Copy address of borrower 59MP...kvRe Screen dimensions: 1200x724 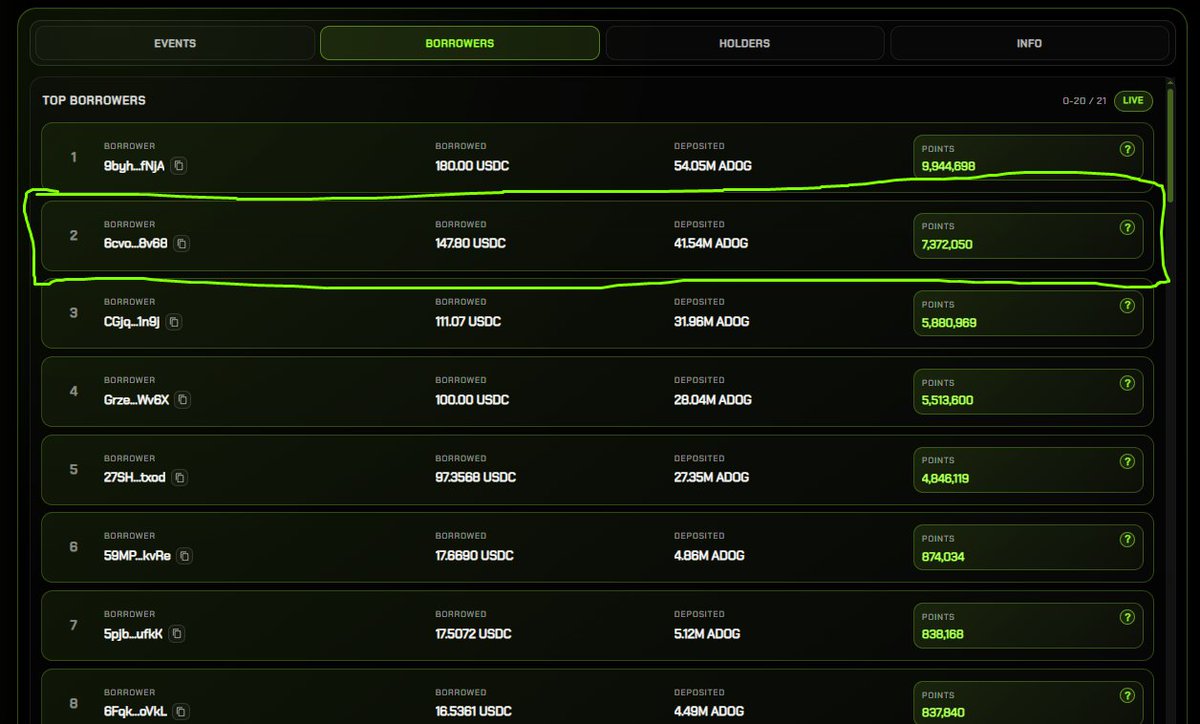point(185,556)
